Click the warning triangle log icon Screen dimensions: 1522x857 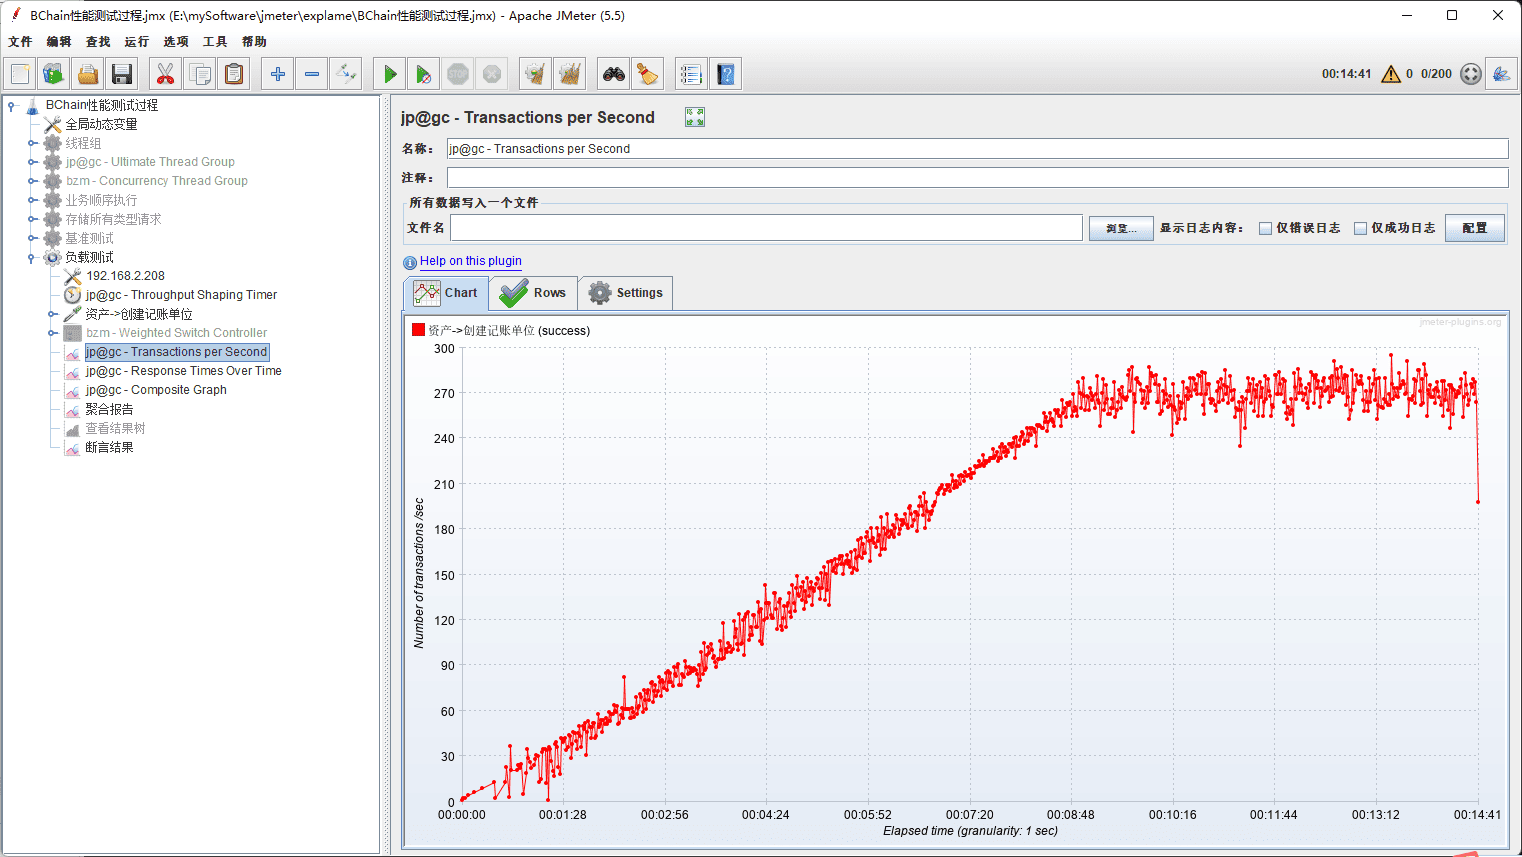(x=1390, y=74)
